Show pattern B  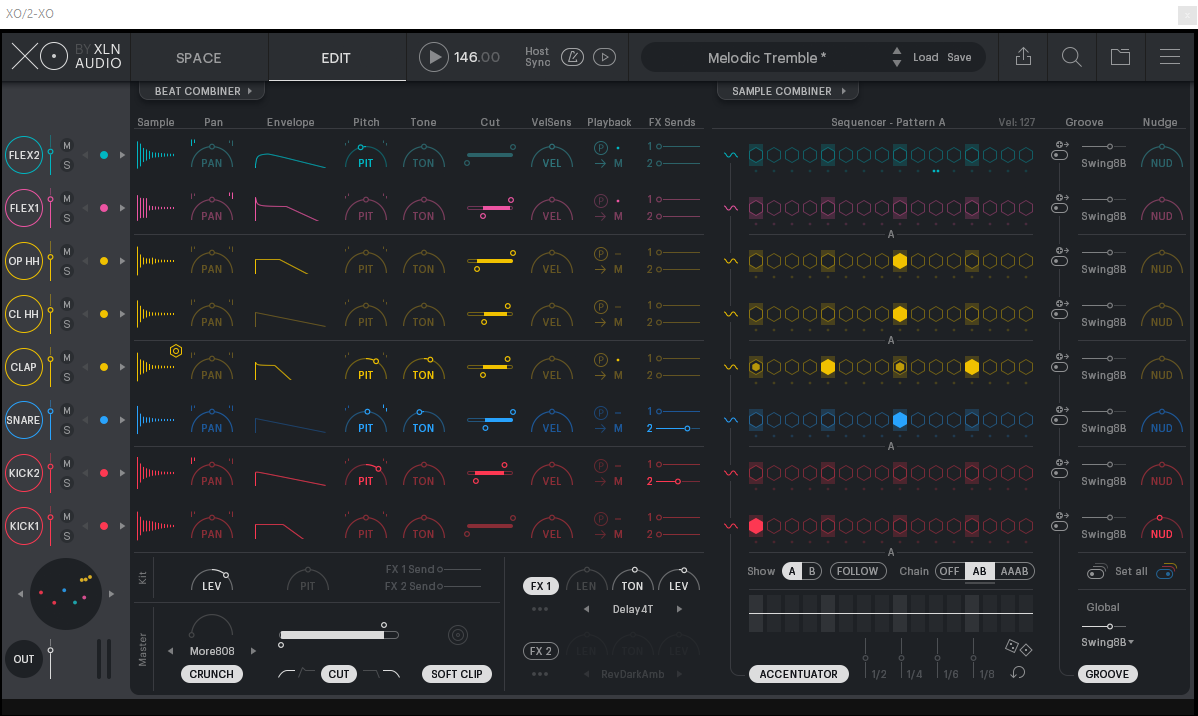click(811, 571)
